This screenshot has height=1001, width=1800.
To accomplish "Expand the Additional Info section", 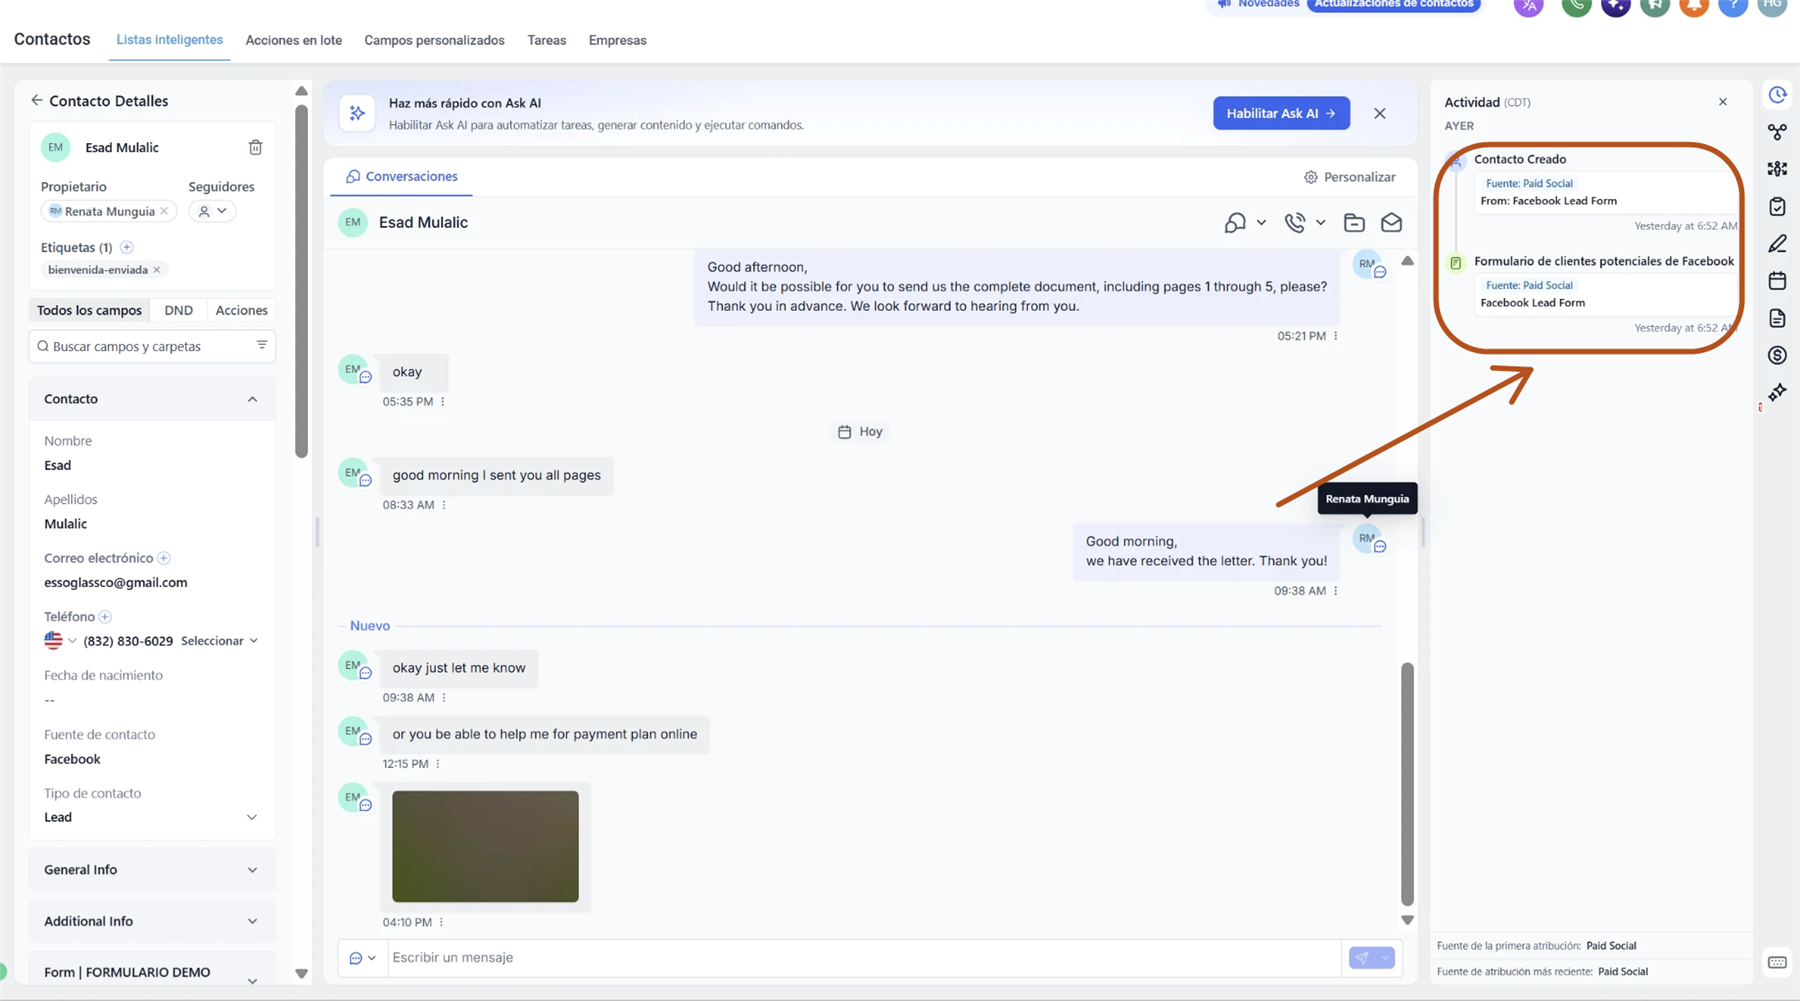I will (x=152, y=921).
